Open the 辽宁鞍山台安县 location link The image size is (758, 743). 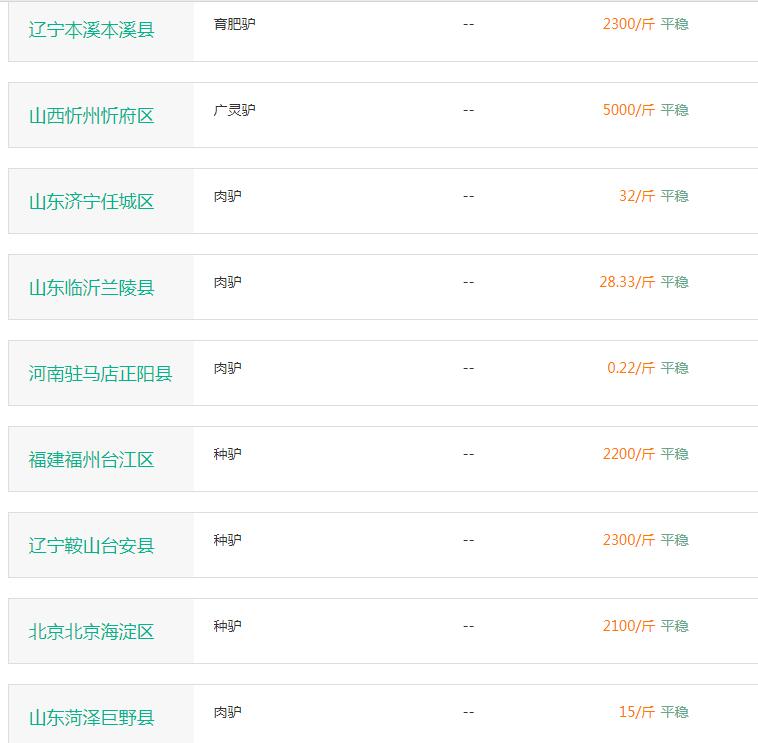pyautogui.click(x=91, y=546)
